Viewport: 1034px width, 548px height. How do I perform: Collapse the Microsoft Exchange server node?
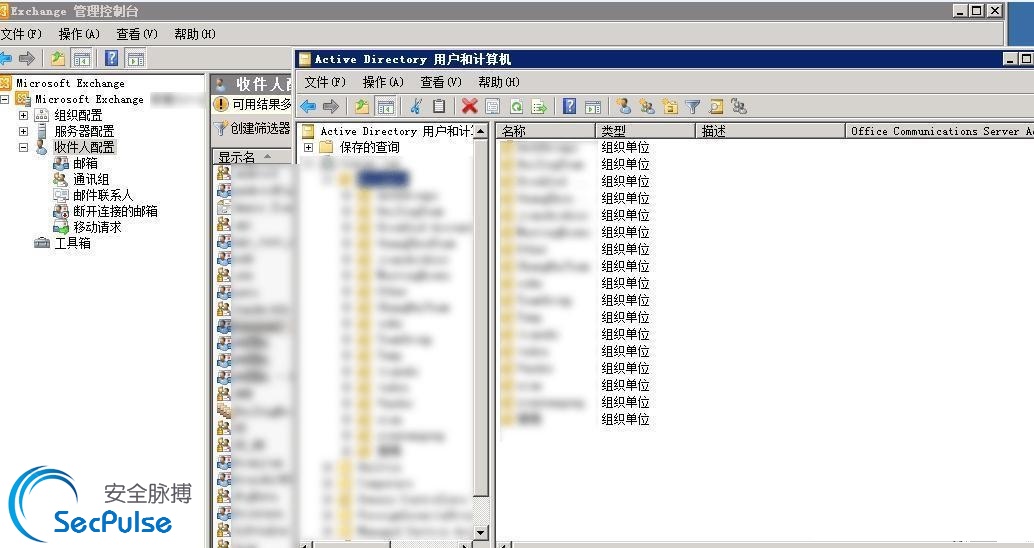click(x=4, y=99)
